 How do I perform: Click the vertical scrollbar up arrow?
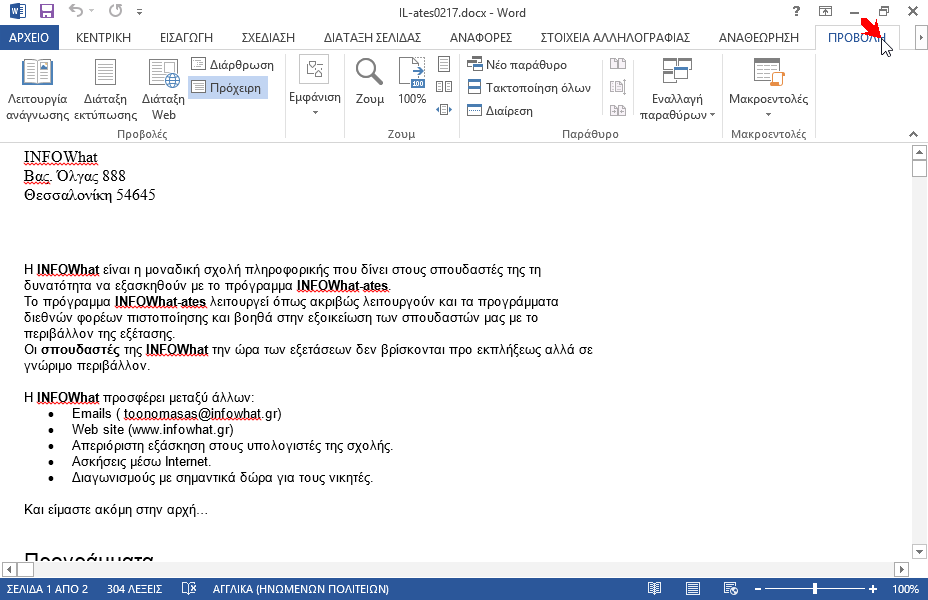[919, 153]
